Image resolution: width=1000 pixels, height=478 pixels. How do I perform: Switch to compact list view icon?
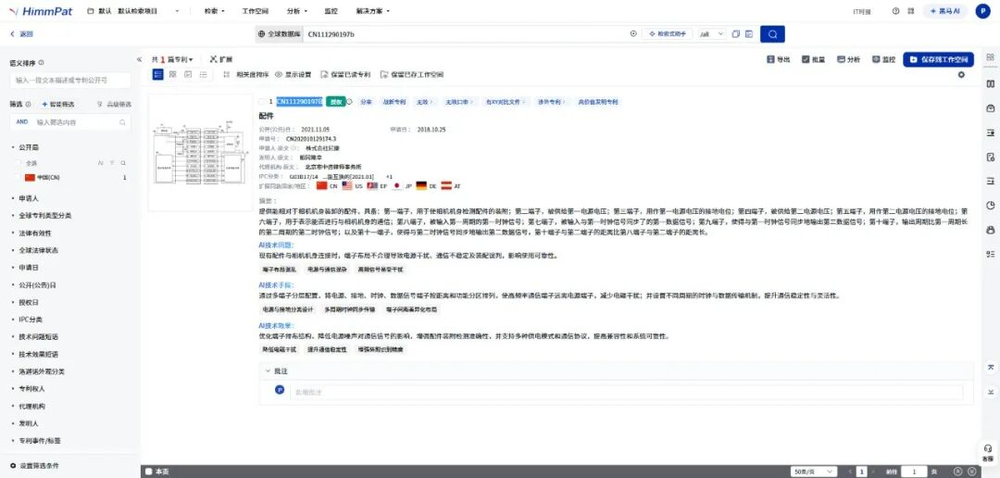(x=203, y=75)
